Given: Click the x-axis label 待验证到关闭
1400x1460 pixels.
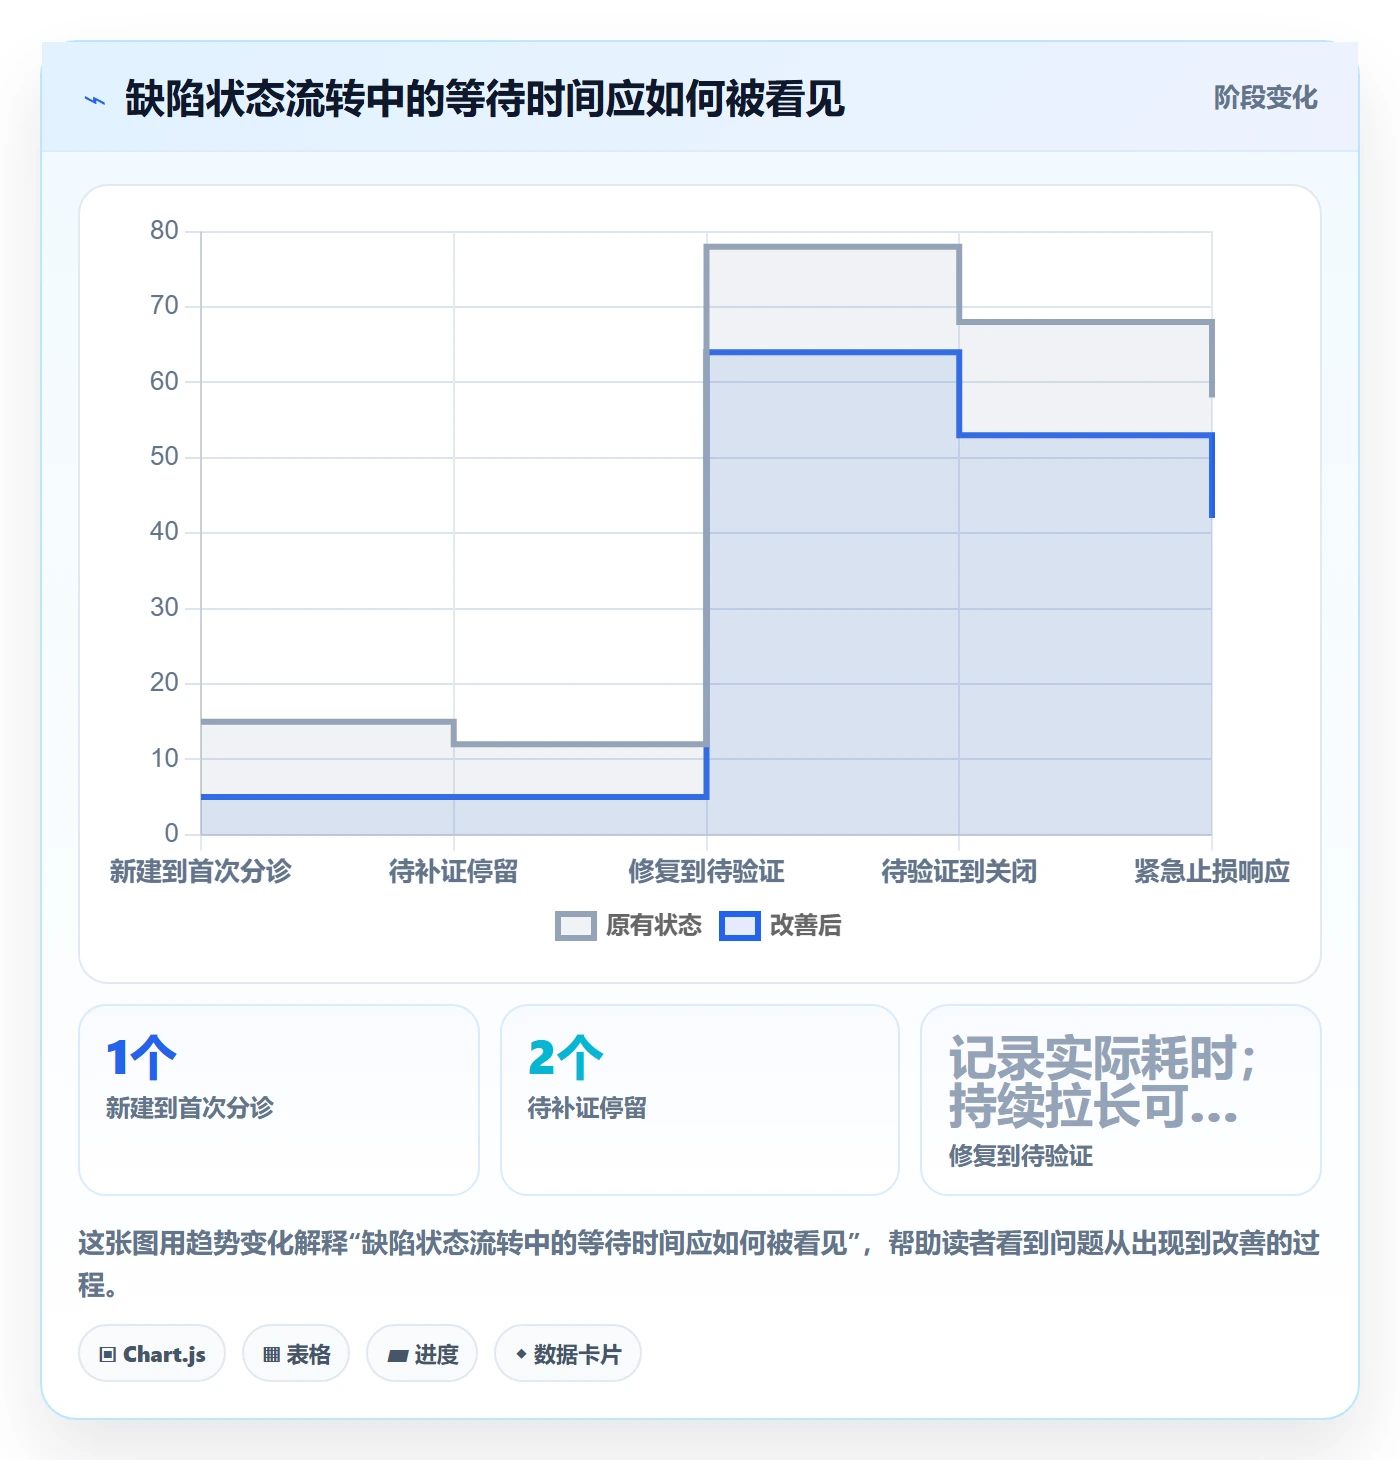Looking at the screenshot, I should [x=960, y=872].
